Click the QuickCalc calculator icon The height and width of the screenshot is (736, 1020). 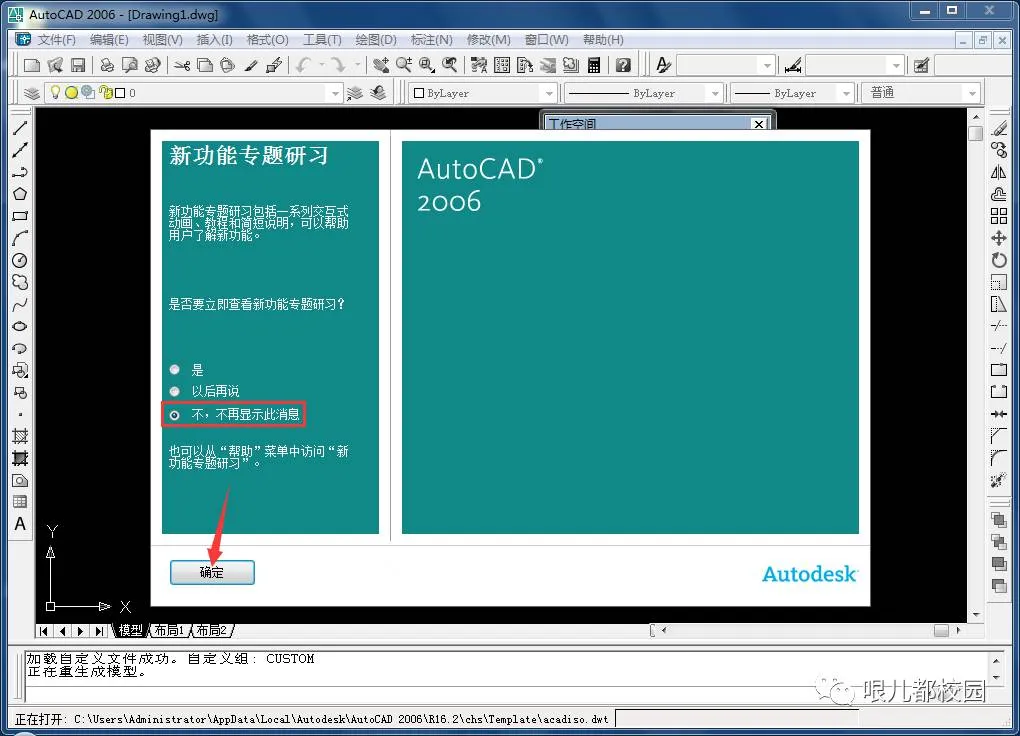tap(594, 65)
